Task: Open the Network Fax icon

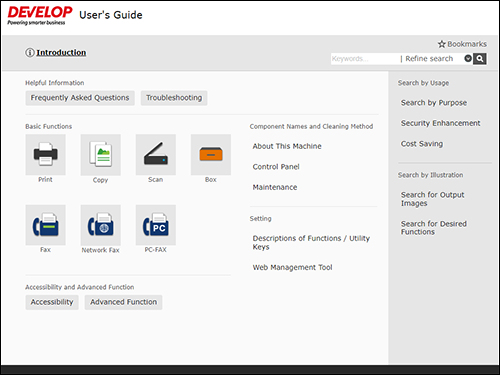Action: pyautogui.click(x=100, y=225)
